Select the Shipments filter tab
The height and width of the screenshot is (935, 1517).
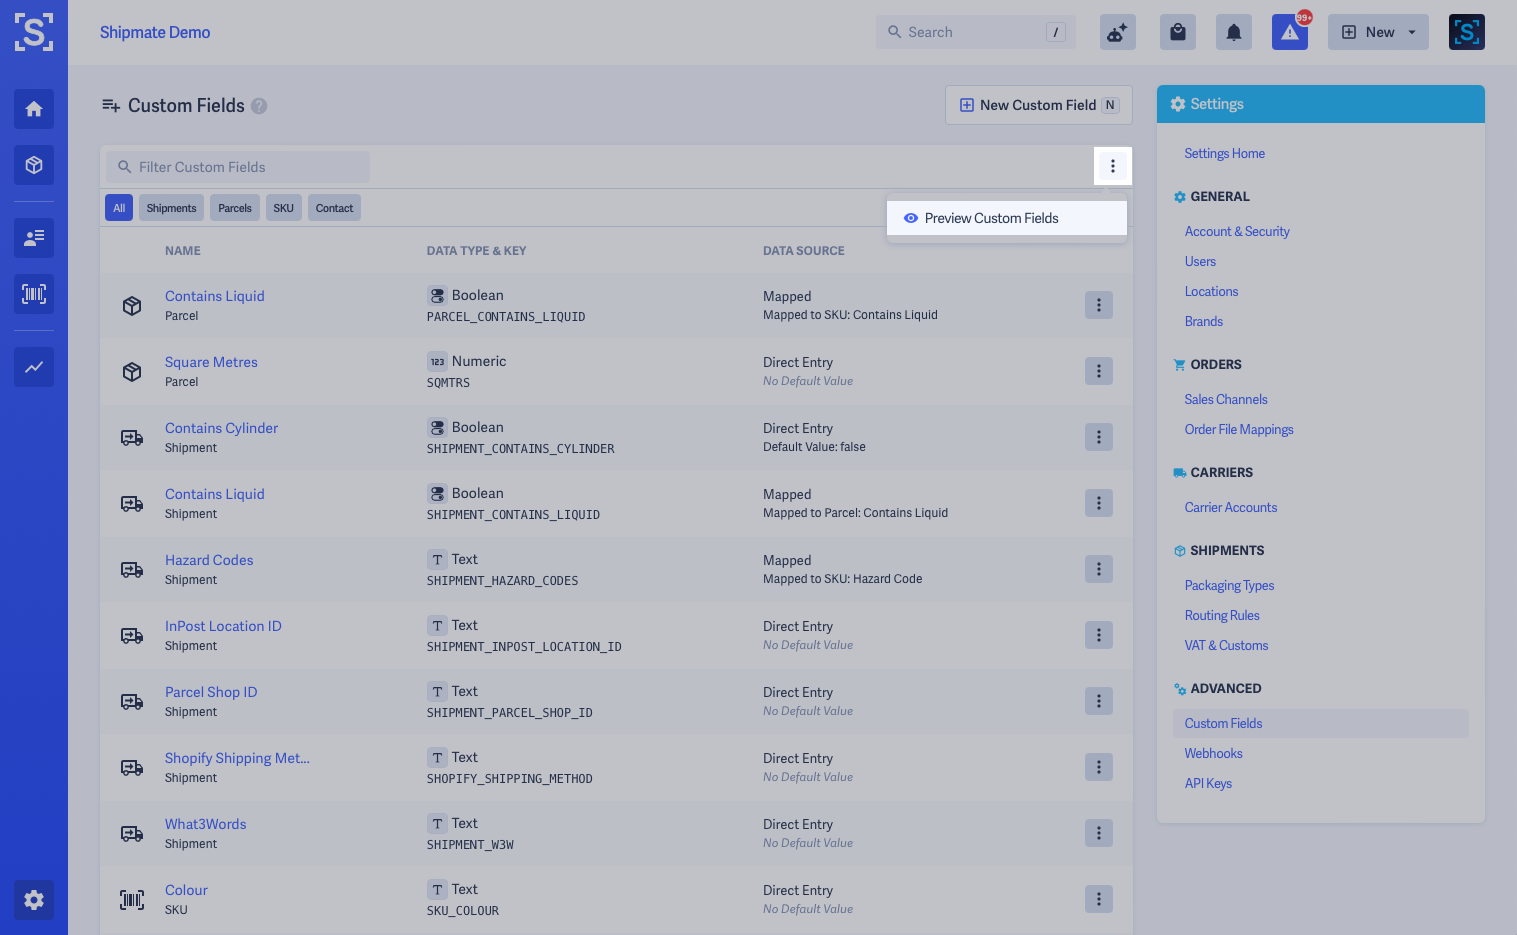pos(171,208)
